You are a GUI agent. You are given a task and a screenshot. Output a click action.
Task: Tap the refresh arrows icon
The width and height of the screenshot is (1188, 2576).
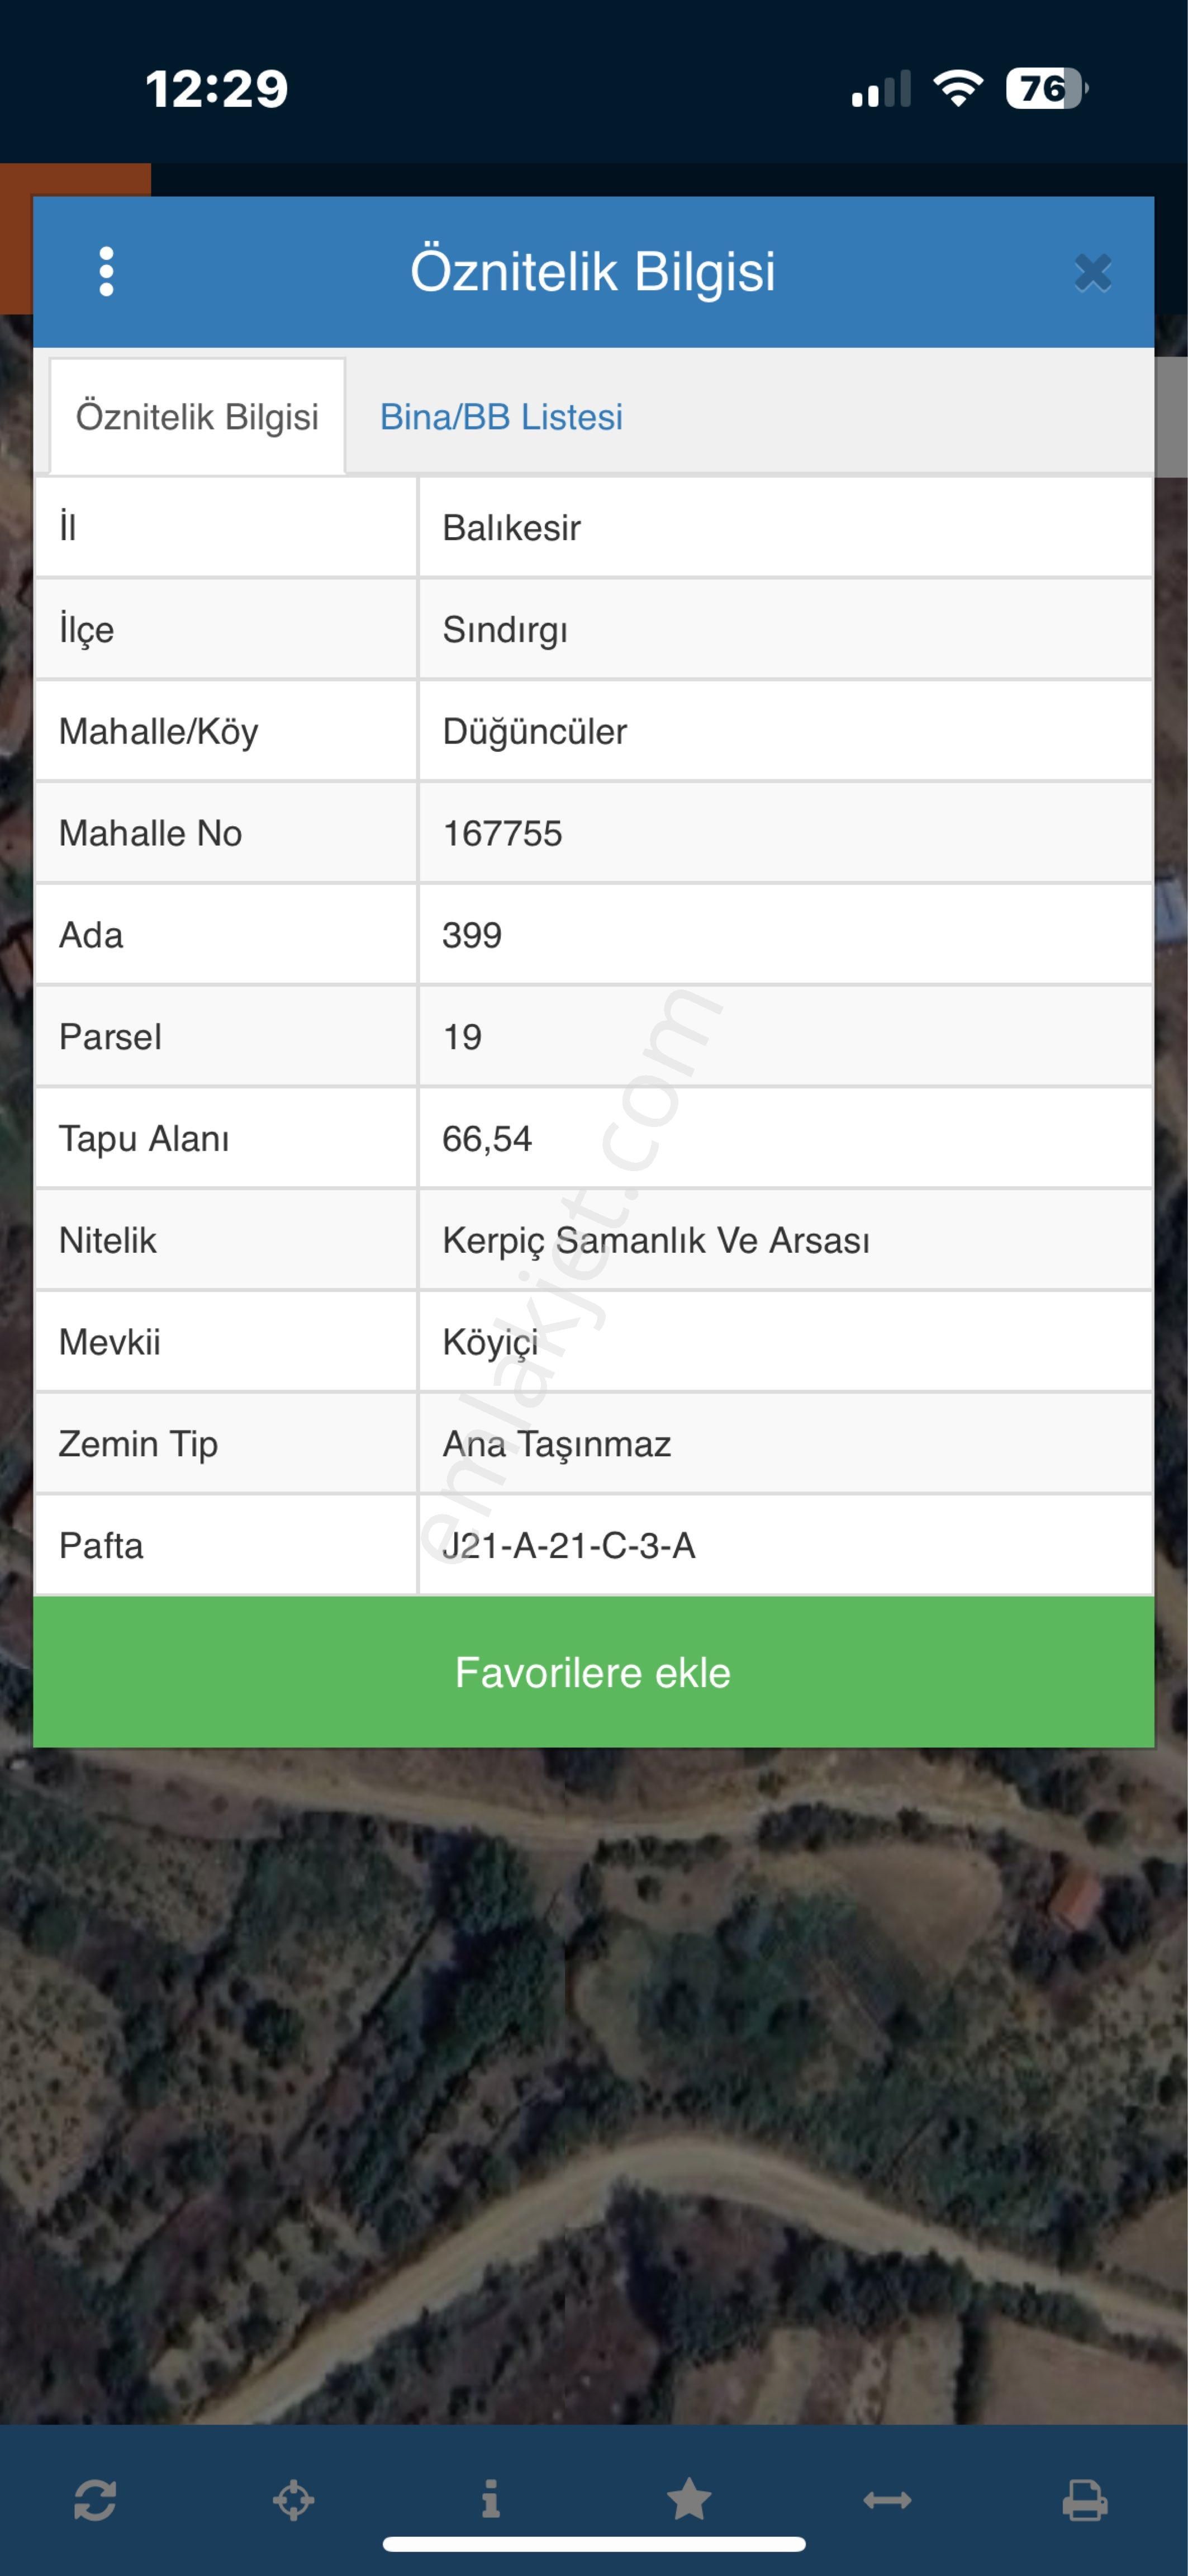[95, 2500]
